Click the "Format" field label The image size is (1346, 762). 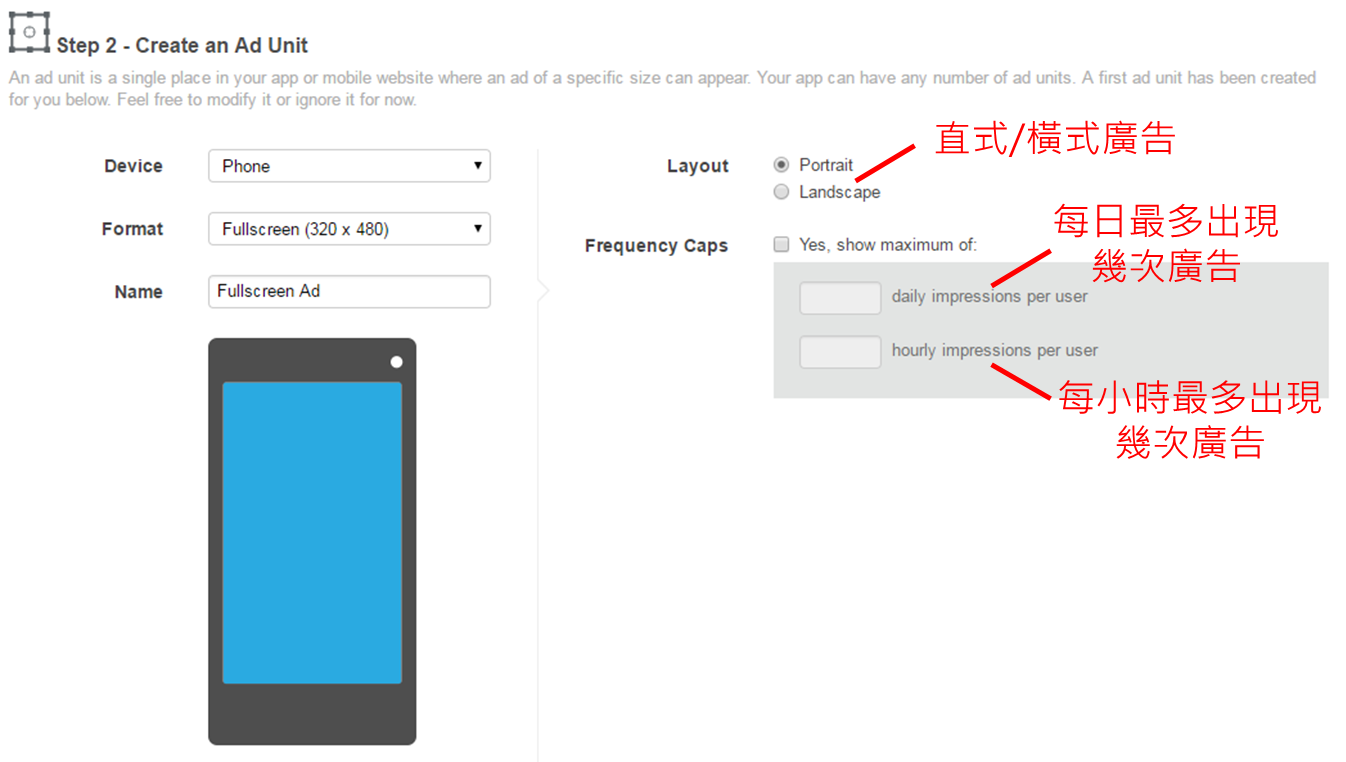point(132,229)
